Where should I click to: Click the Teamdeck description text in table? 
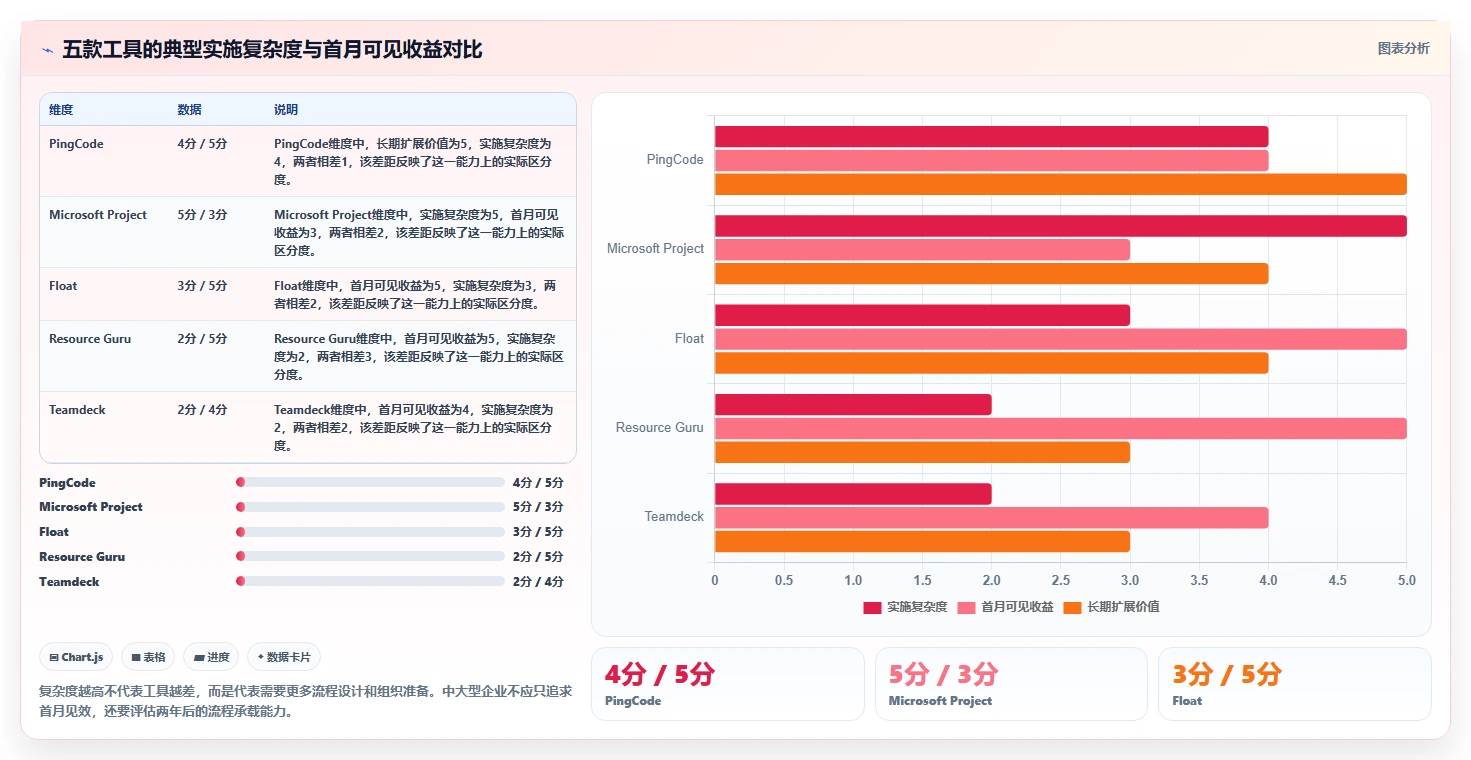[414, 428]
